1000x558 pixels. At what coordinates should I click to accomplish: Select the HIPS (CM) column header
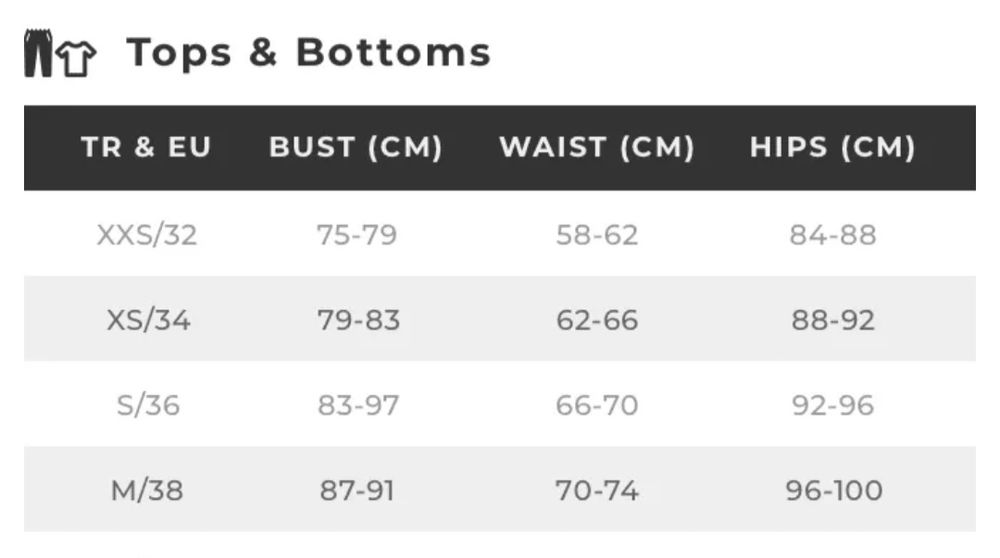pyautogui.click(x=832, y=148)
